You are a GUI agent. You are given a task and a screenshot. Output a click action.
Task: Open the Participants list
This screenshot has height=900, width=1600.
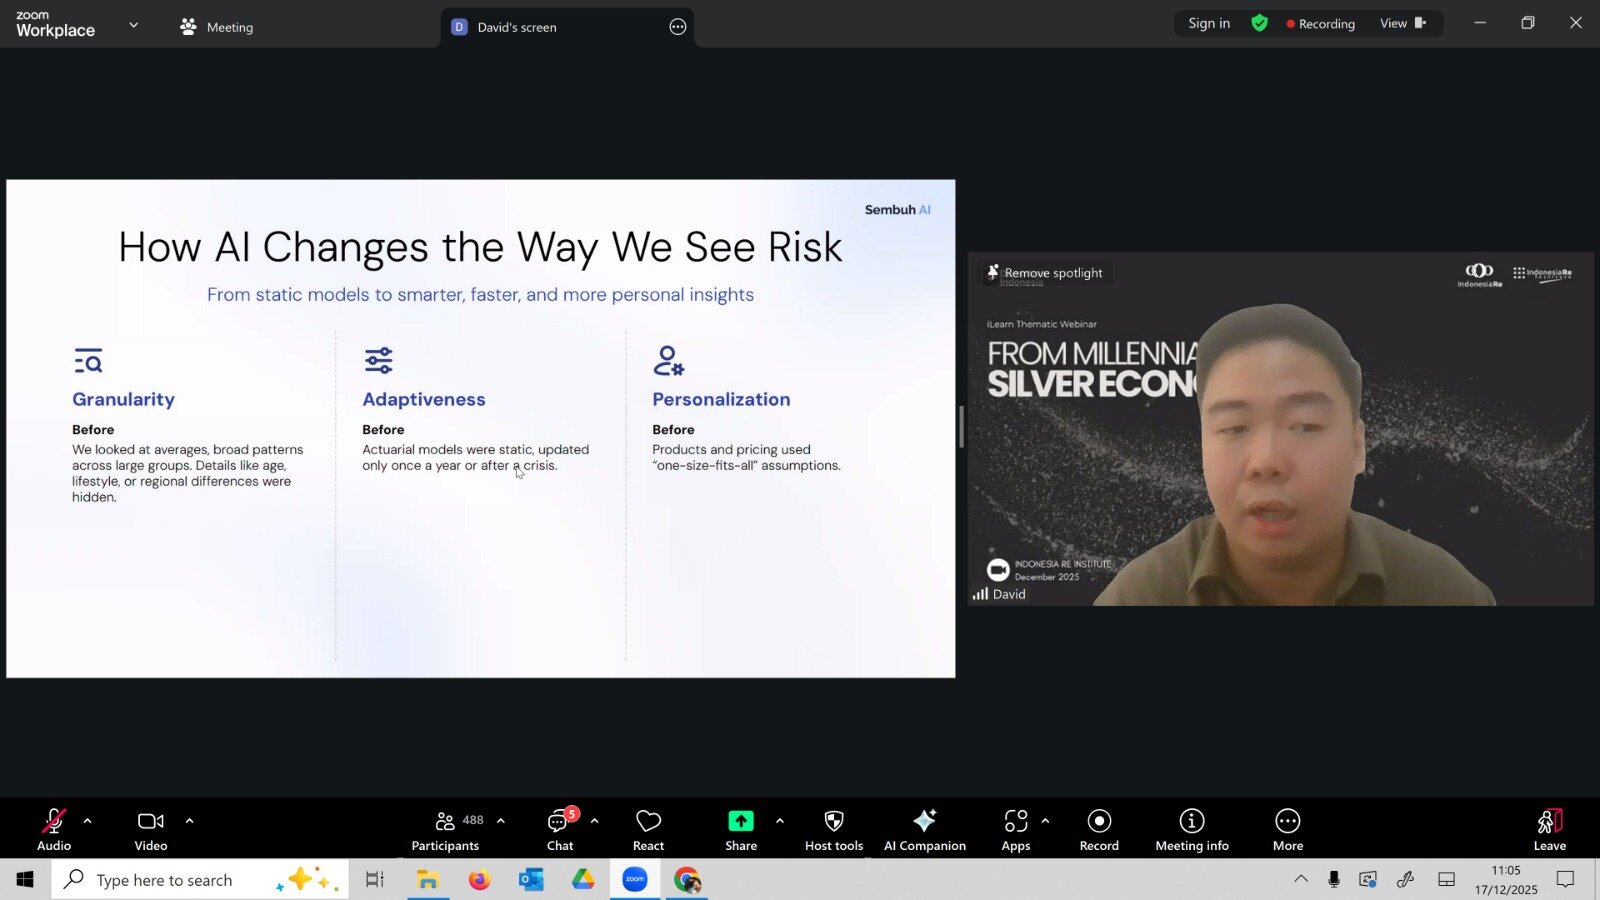[446, 830]
